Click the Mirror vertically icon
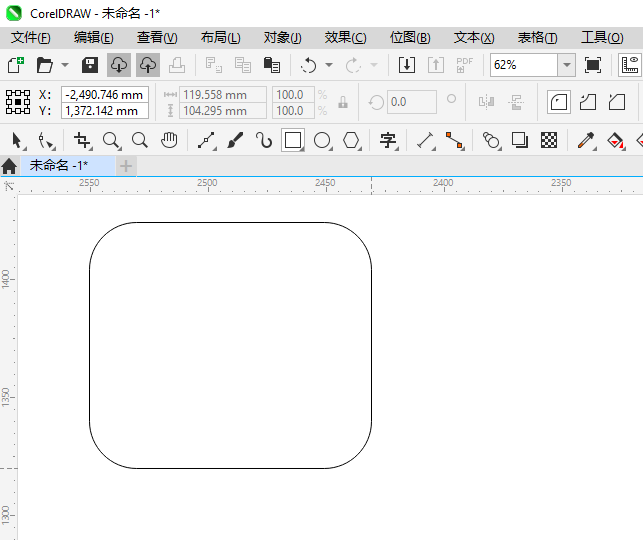 (x=516, y=102)
